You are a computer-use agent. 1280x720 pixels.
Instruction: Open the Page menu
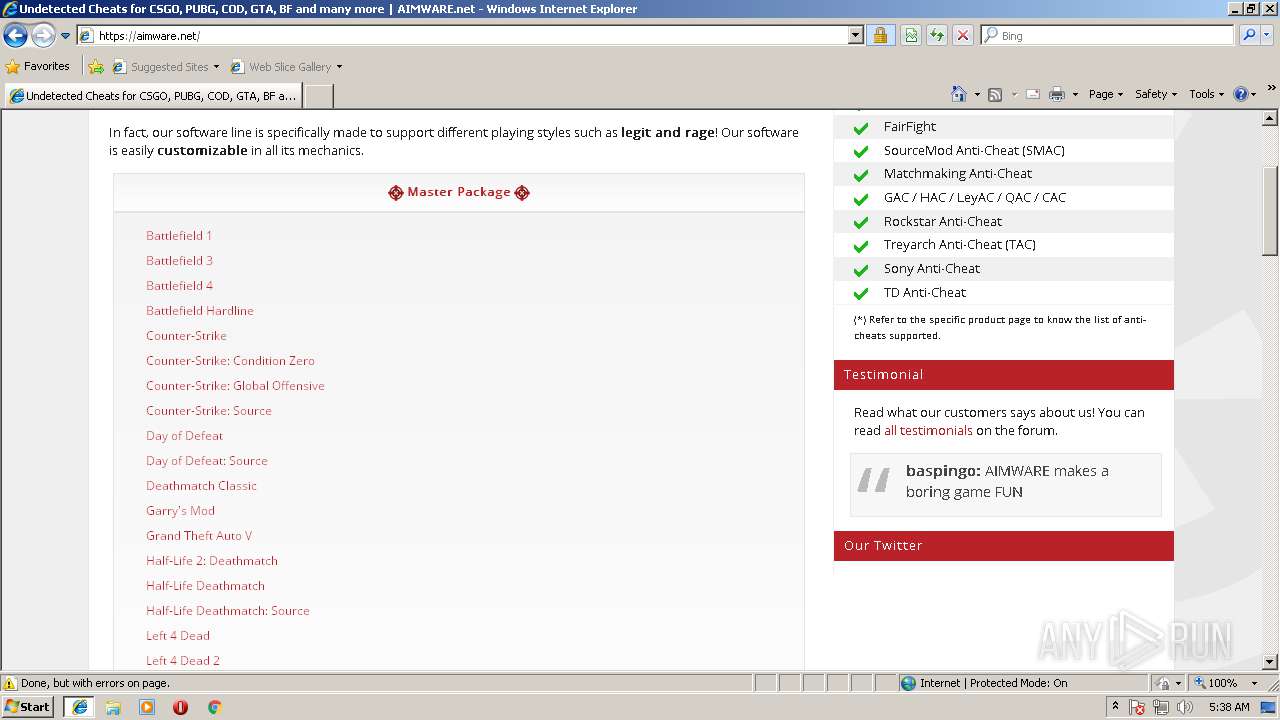pos(1106,94)
